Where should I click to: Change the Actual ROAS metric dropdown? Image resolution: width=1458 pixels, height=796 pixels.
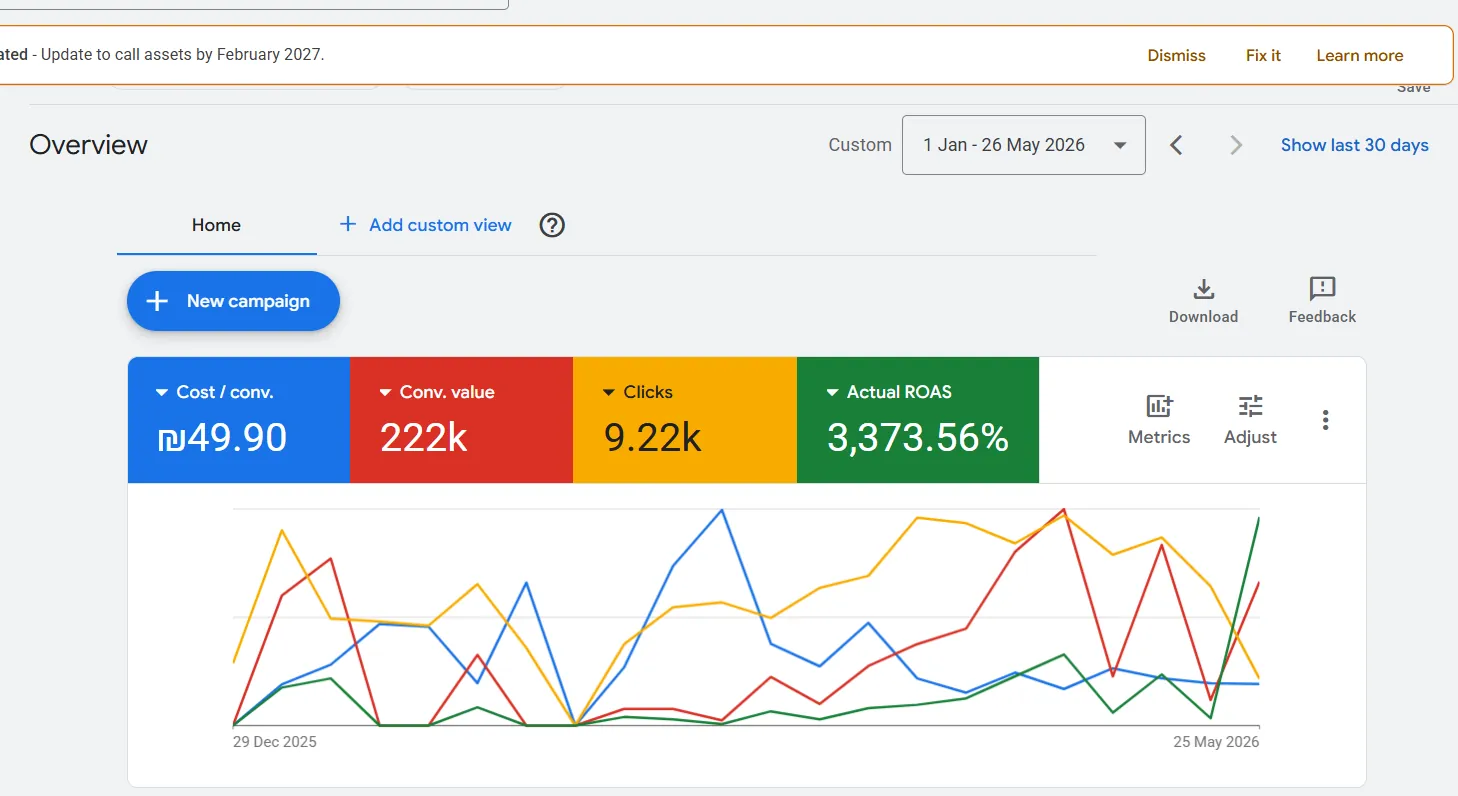(x=889, y=392)
